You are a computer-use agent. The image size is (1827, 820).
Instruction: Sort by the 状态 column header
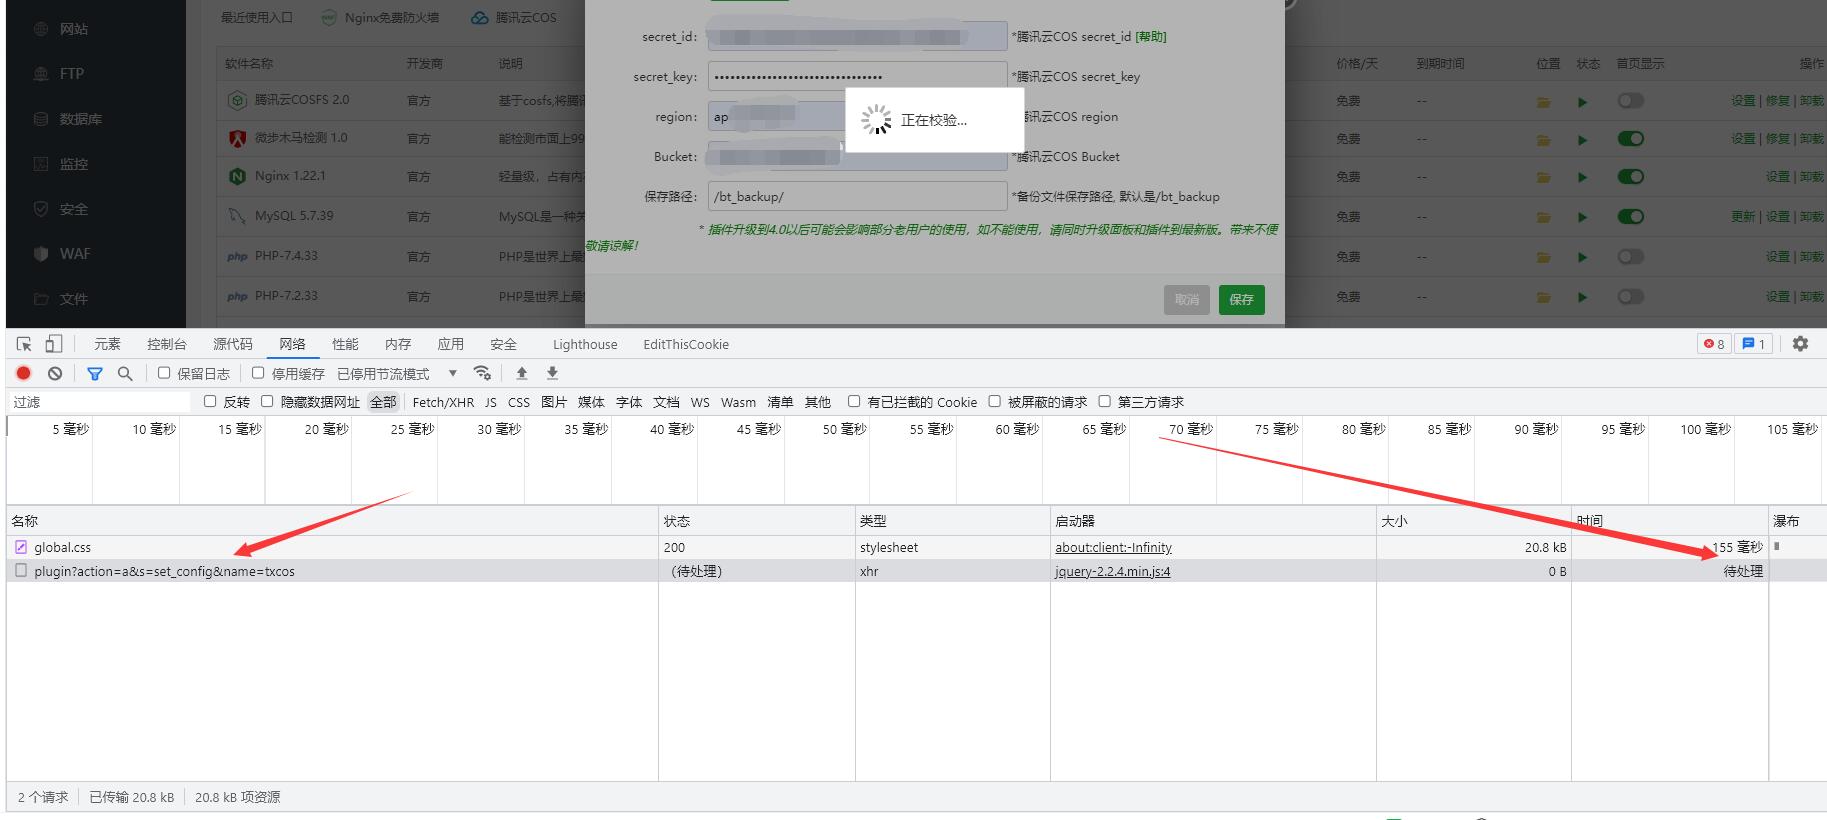756,521
